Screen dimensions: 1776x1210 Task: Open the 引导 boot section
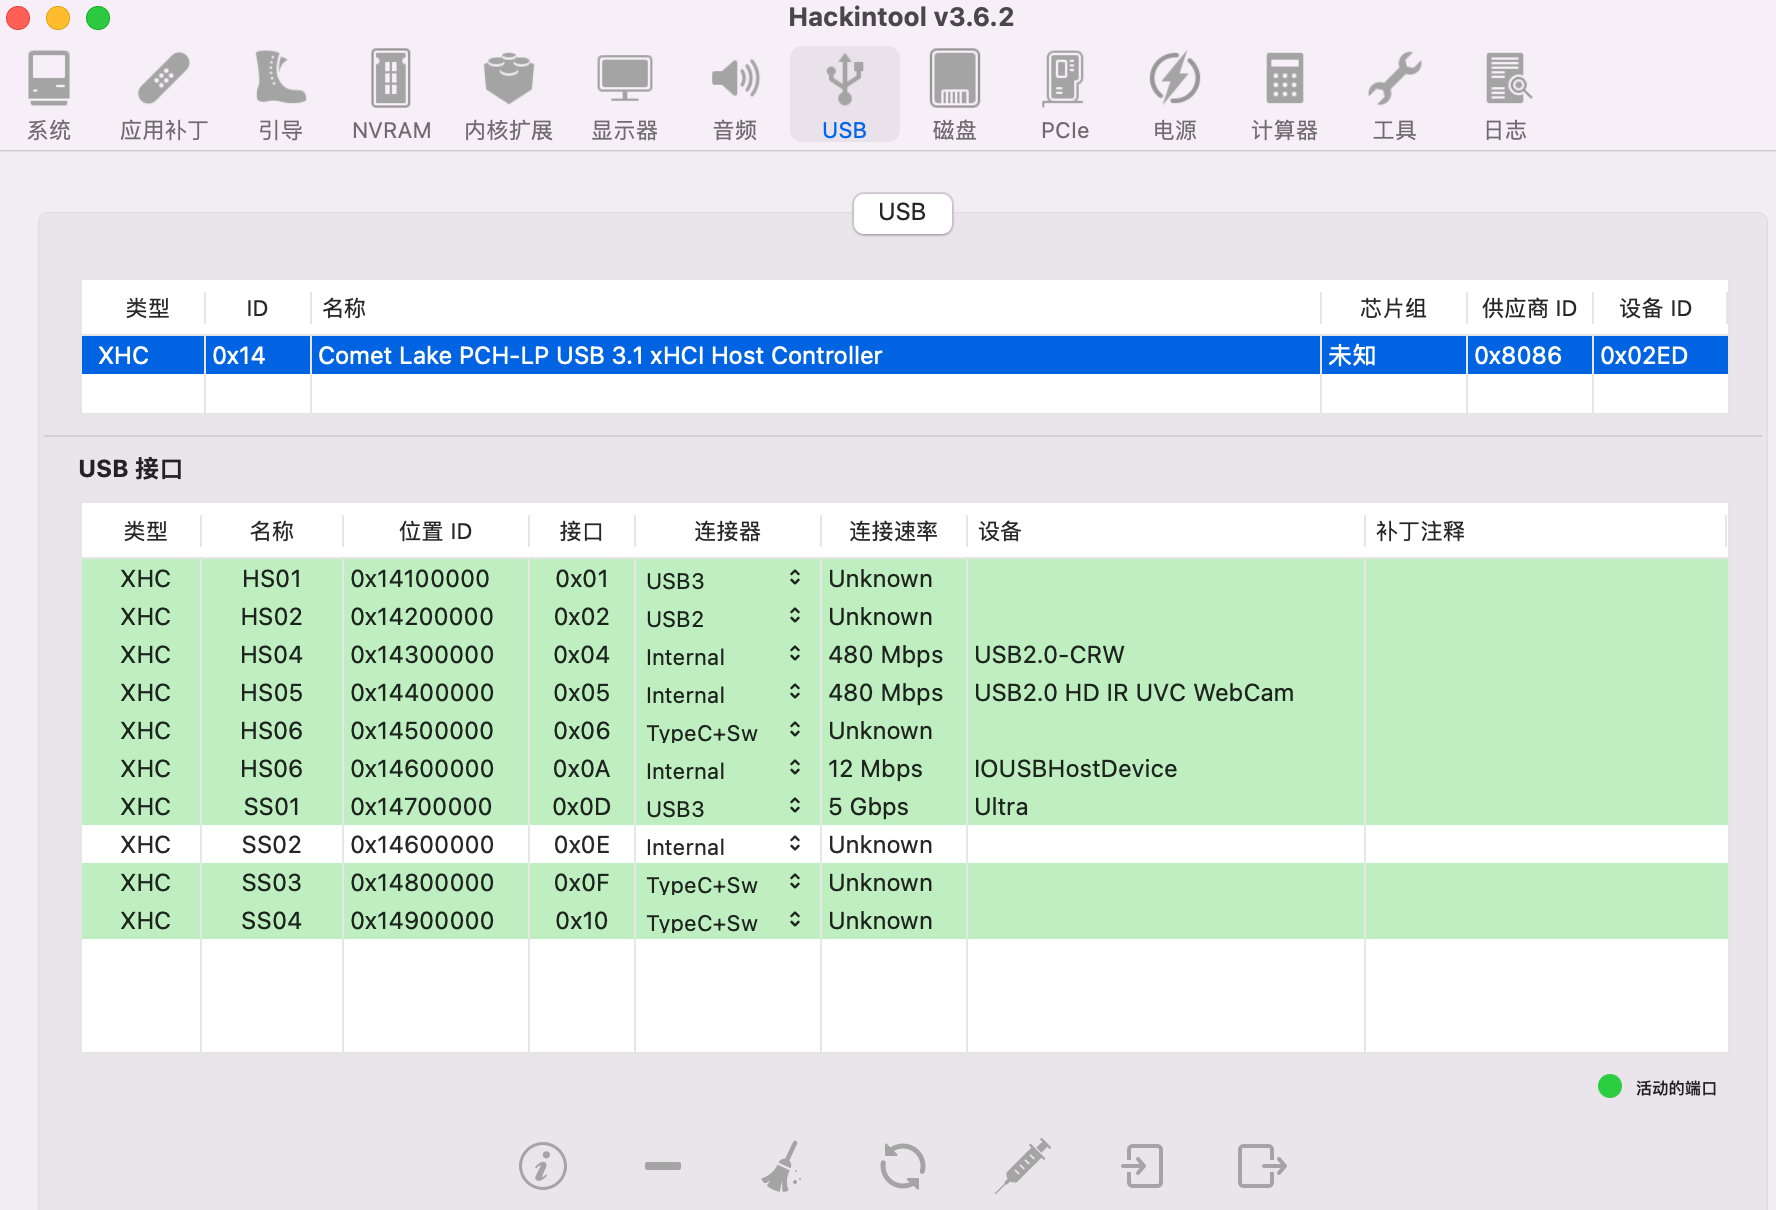(280, 95)
